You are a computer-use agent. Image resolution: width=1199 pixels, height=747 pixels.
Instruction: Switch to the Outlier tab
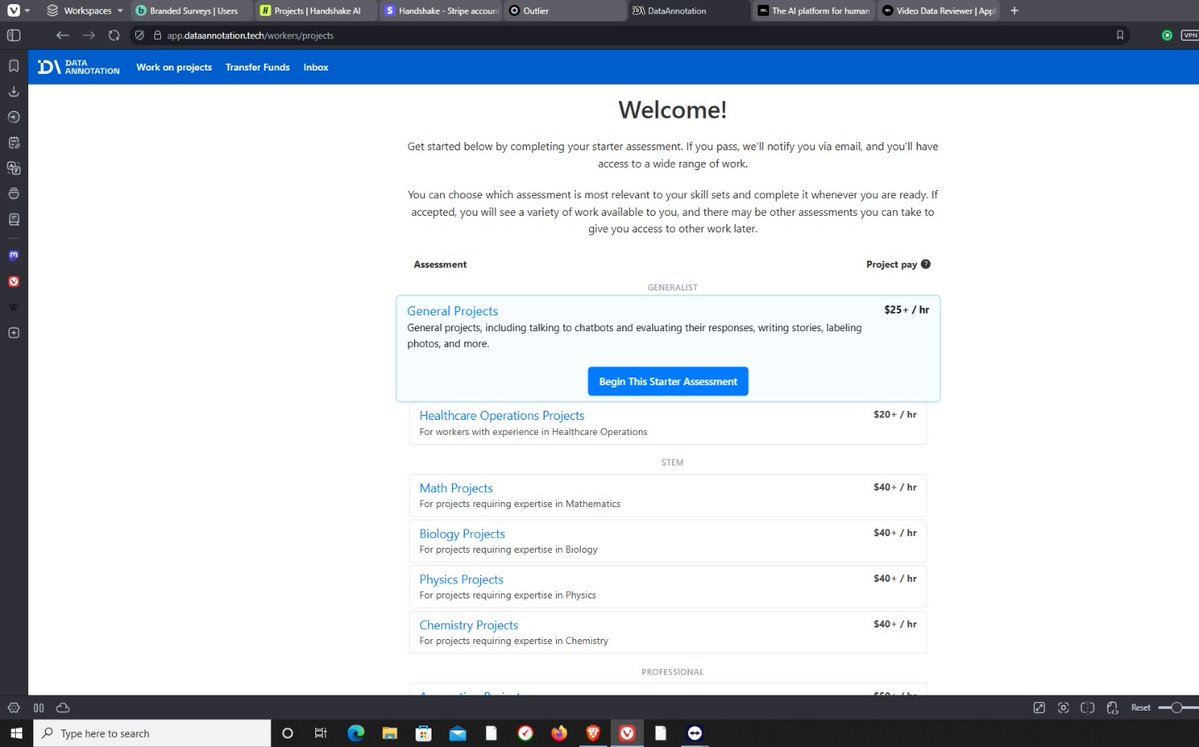point(565,11)
